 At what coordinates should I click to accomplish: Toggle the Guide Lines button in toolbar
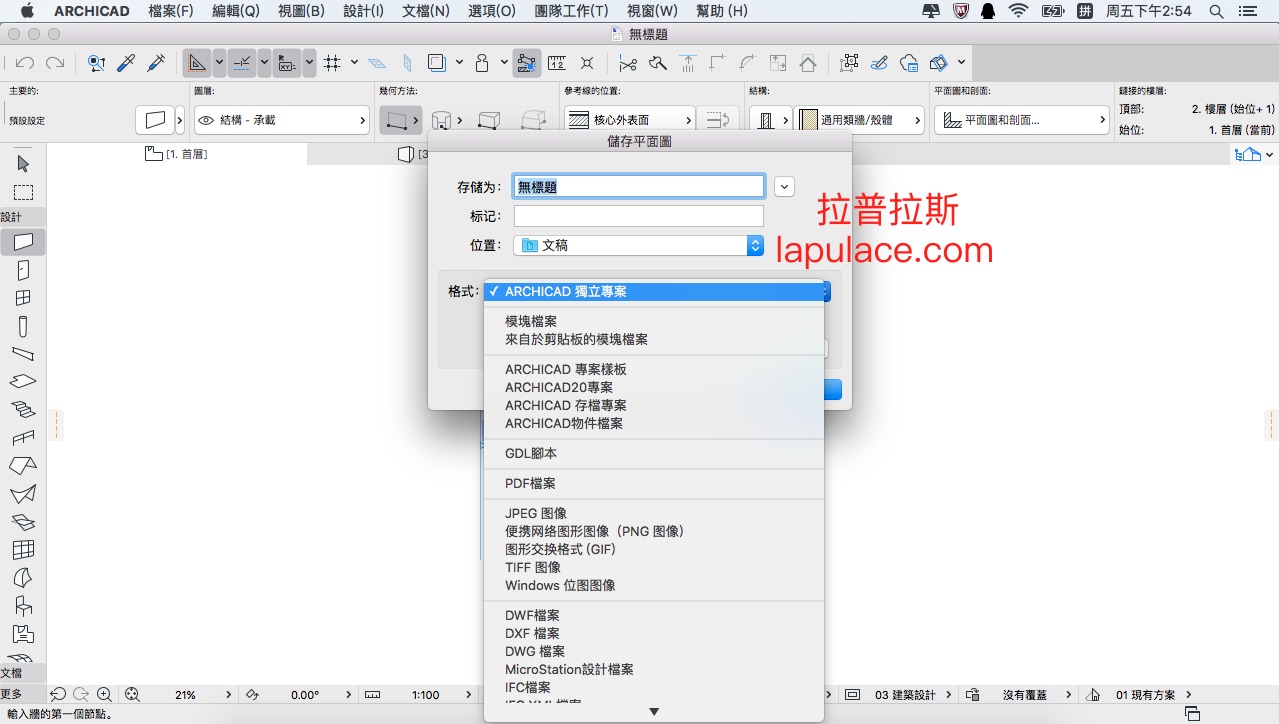(x=197, y=63)
